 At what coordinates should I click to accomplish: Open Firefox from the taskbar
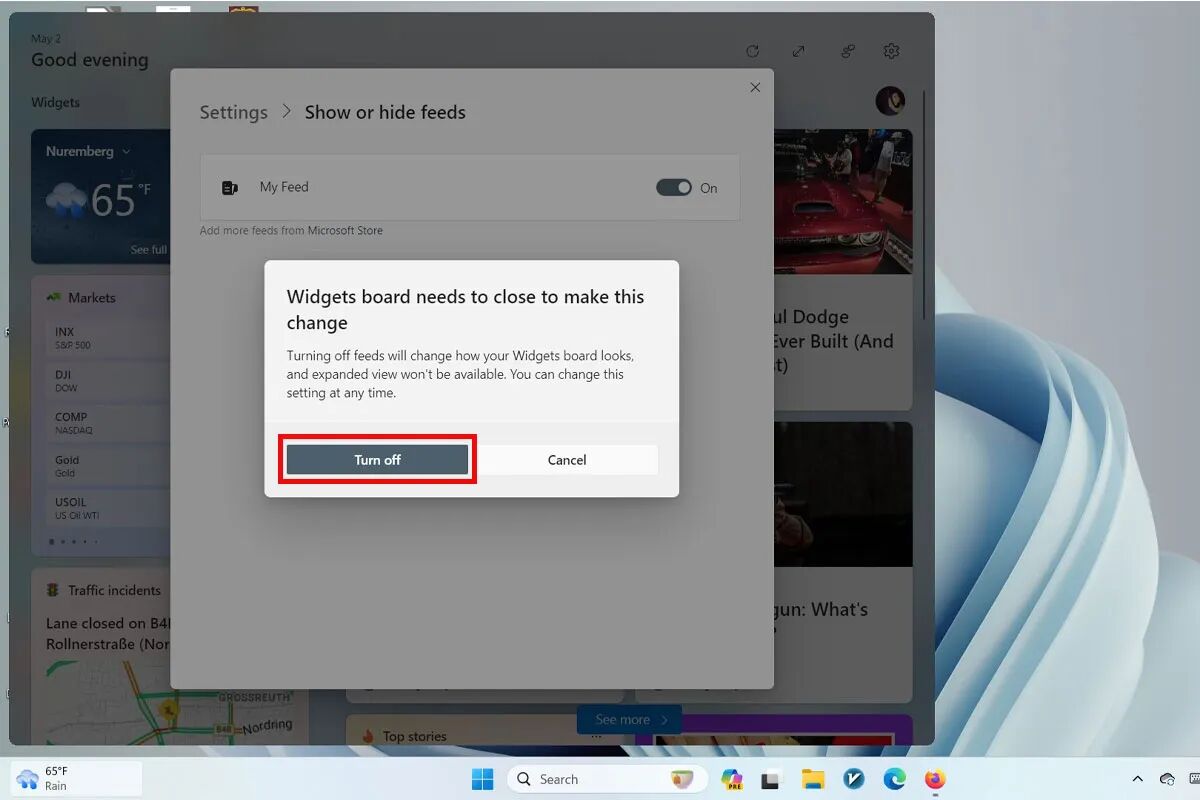935,779
